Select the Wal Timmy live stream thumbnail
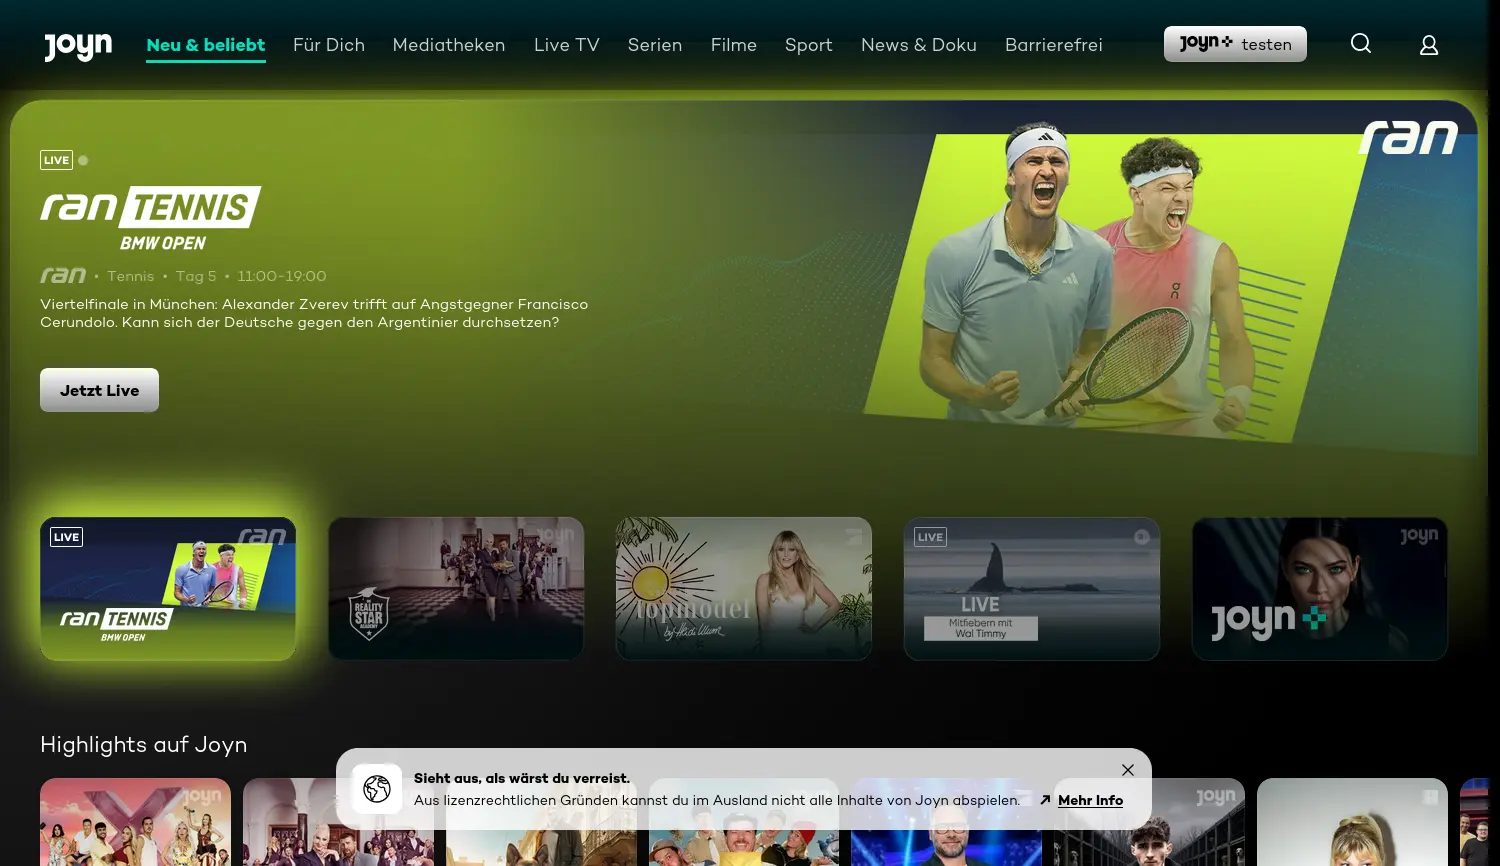 1032,589
